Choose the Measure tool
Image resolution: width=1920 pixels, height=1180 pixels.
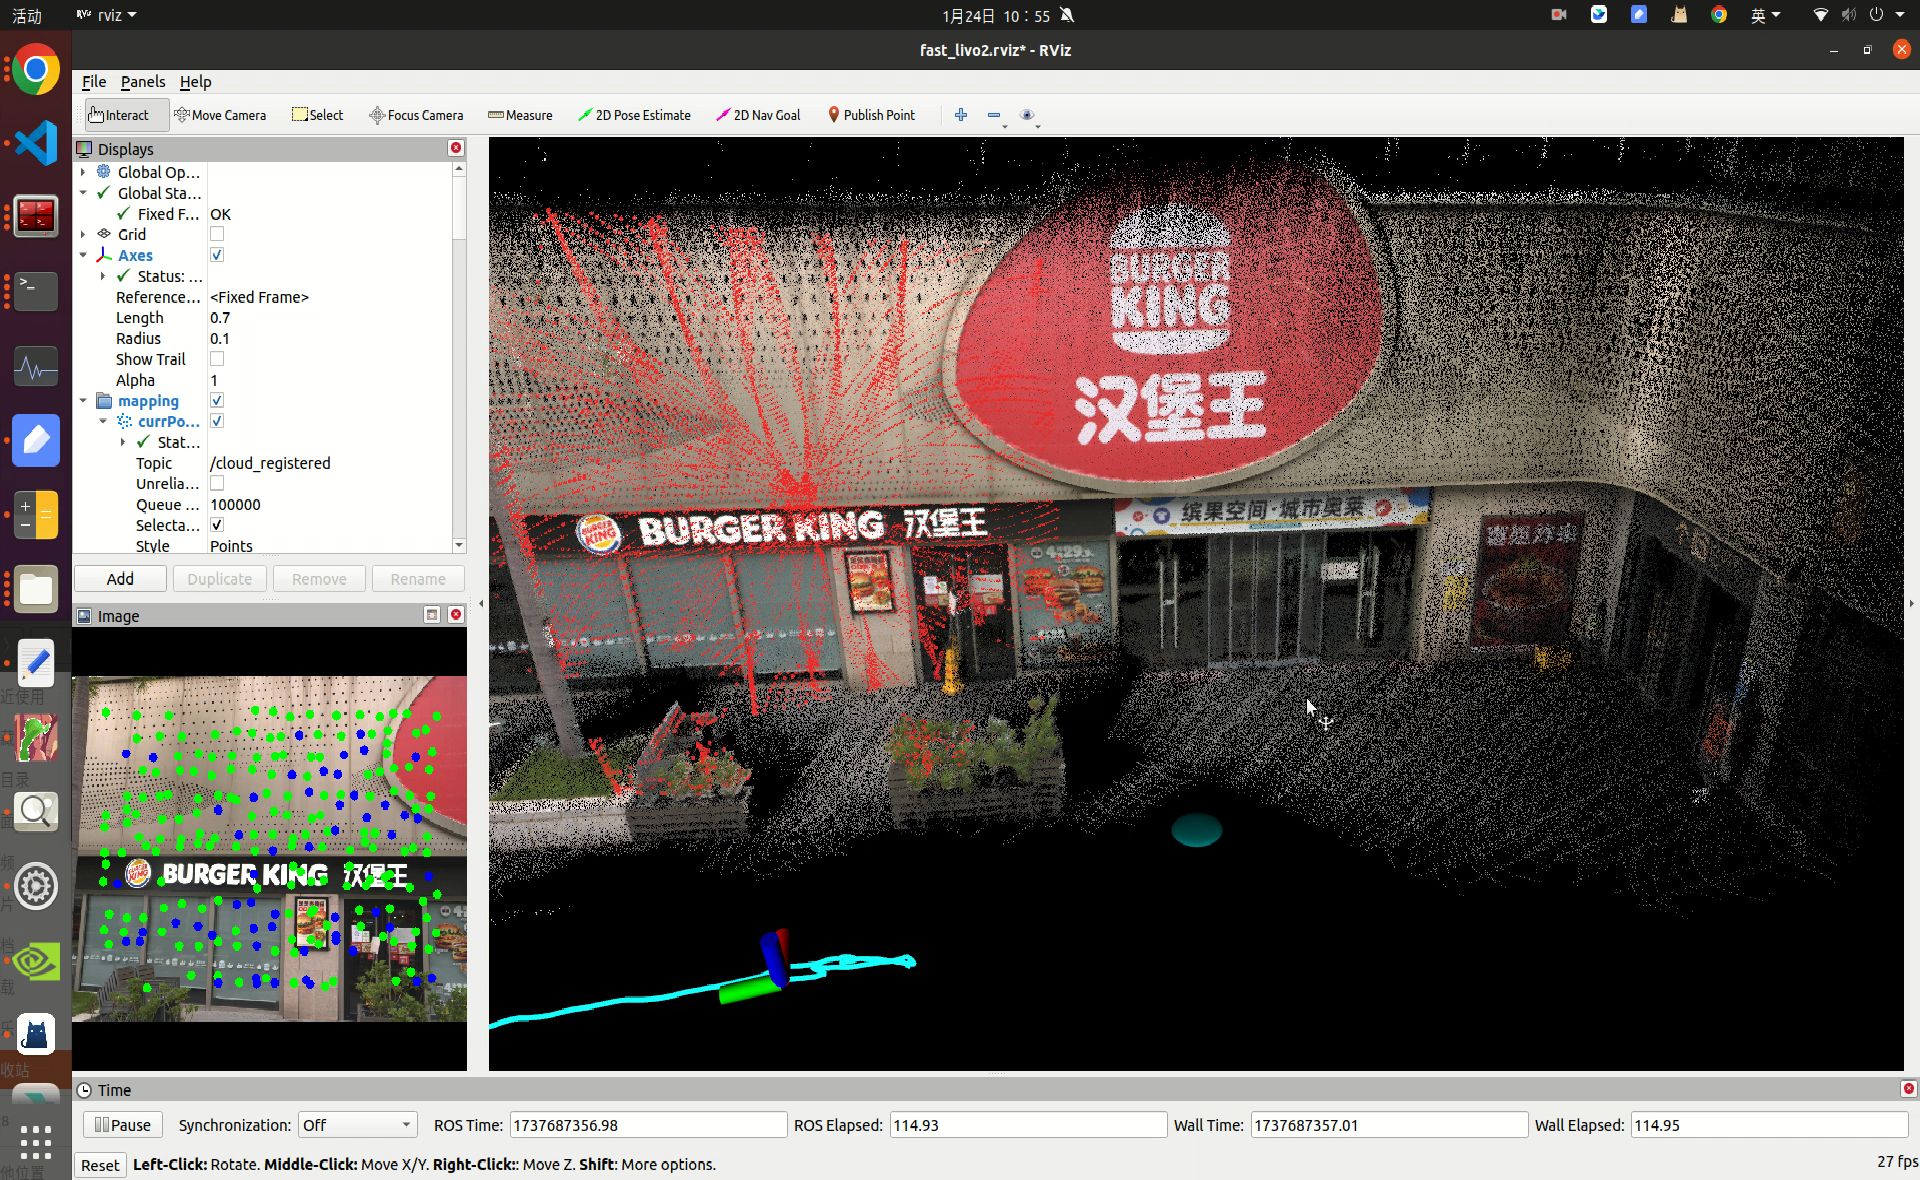tap(520, 115)
